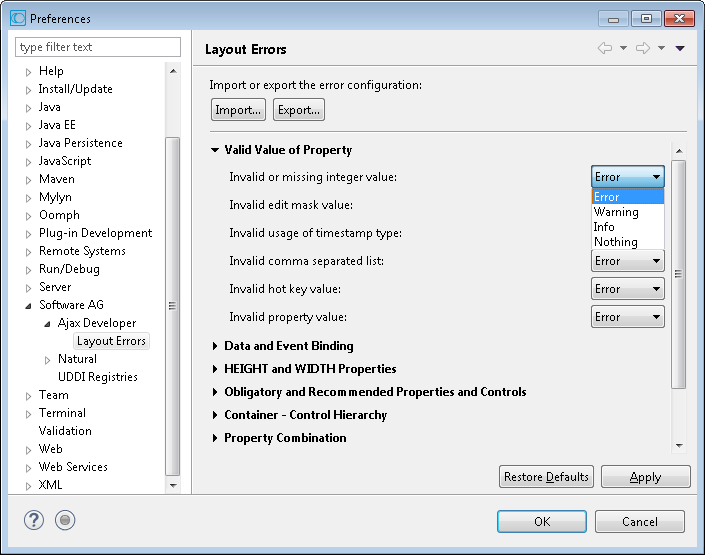The width and height of the screenshot is (705, 555).
Task: Collapse the Software AG tree node
Action: (x=28, y=306)
